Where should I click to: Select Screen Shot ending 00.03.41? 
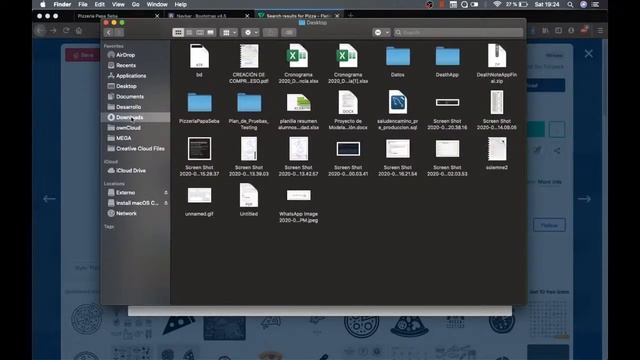(348, 149)
